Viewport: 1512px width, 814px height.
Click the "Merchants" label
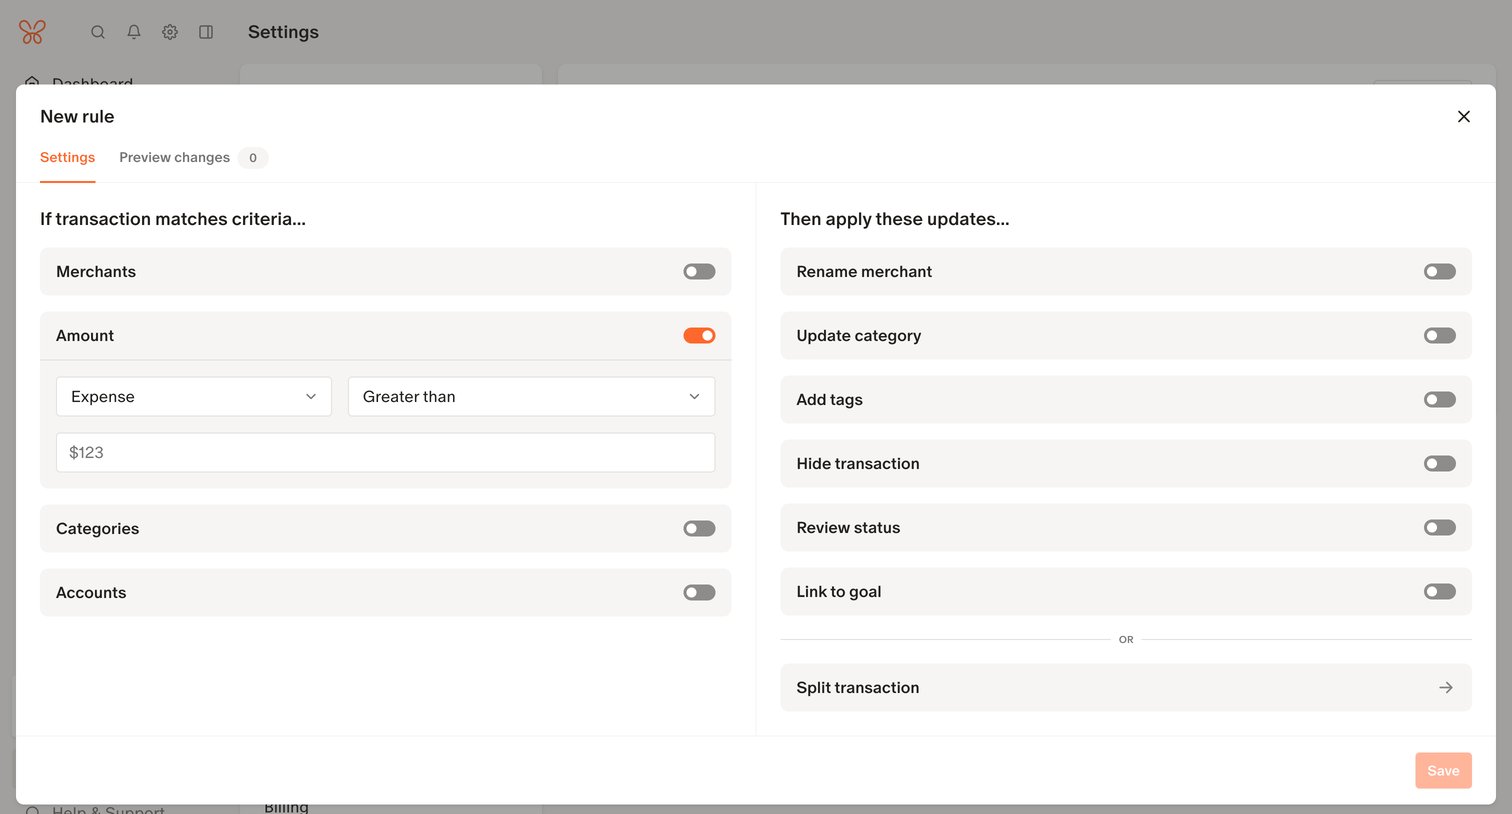(x=96, y=272)
